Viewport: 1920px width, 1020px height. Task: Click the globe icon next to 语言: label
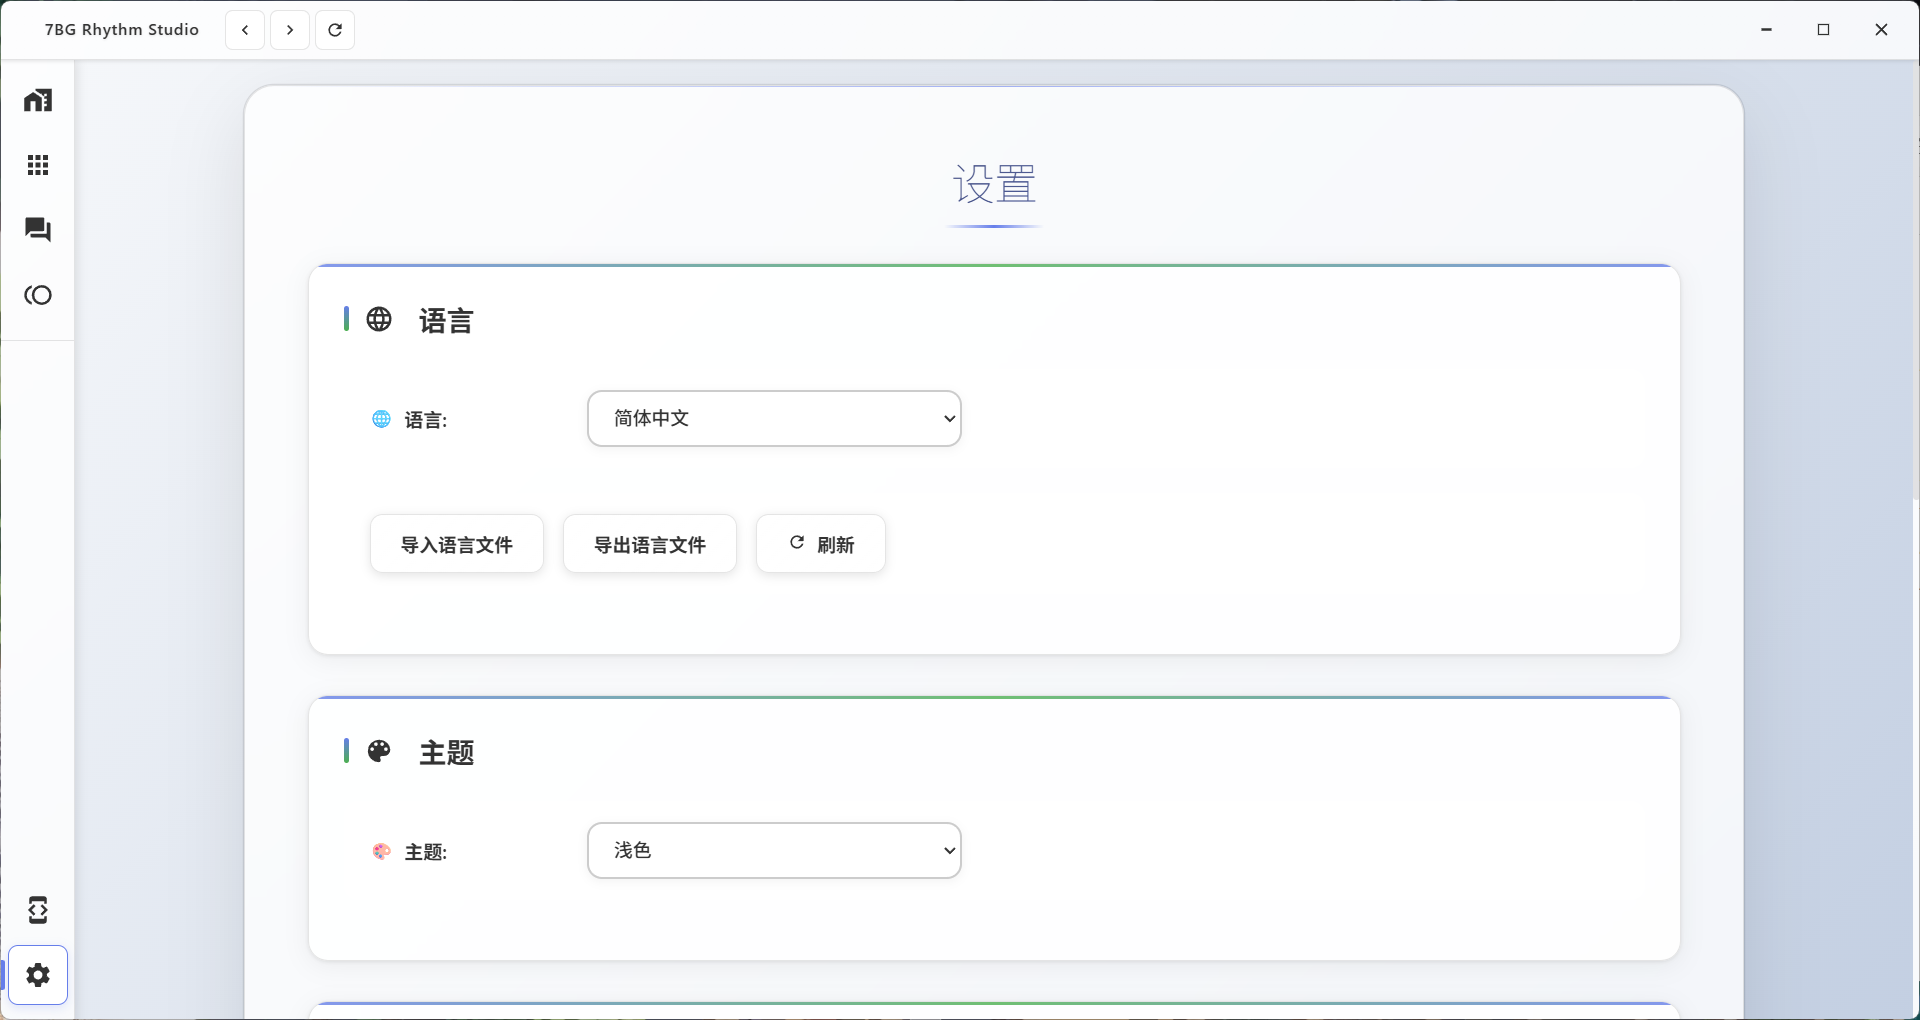(x=380, y=419)
